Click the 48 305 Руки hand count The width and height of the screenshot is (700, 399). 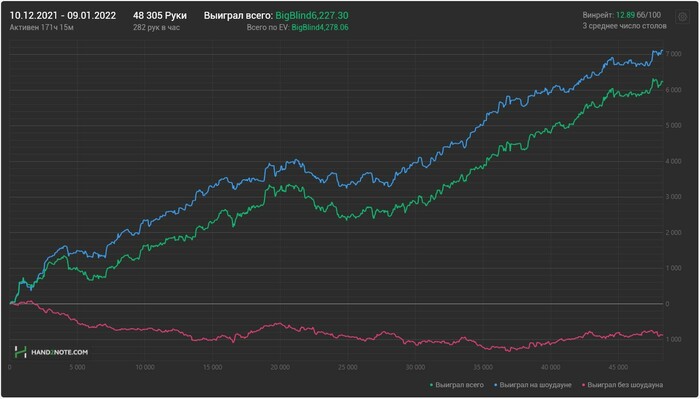160,16
